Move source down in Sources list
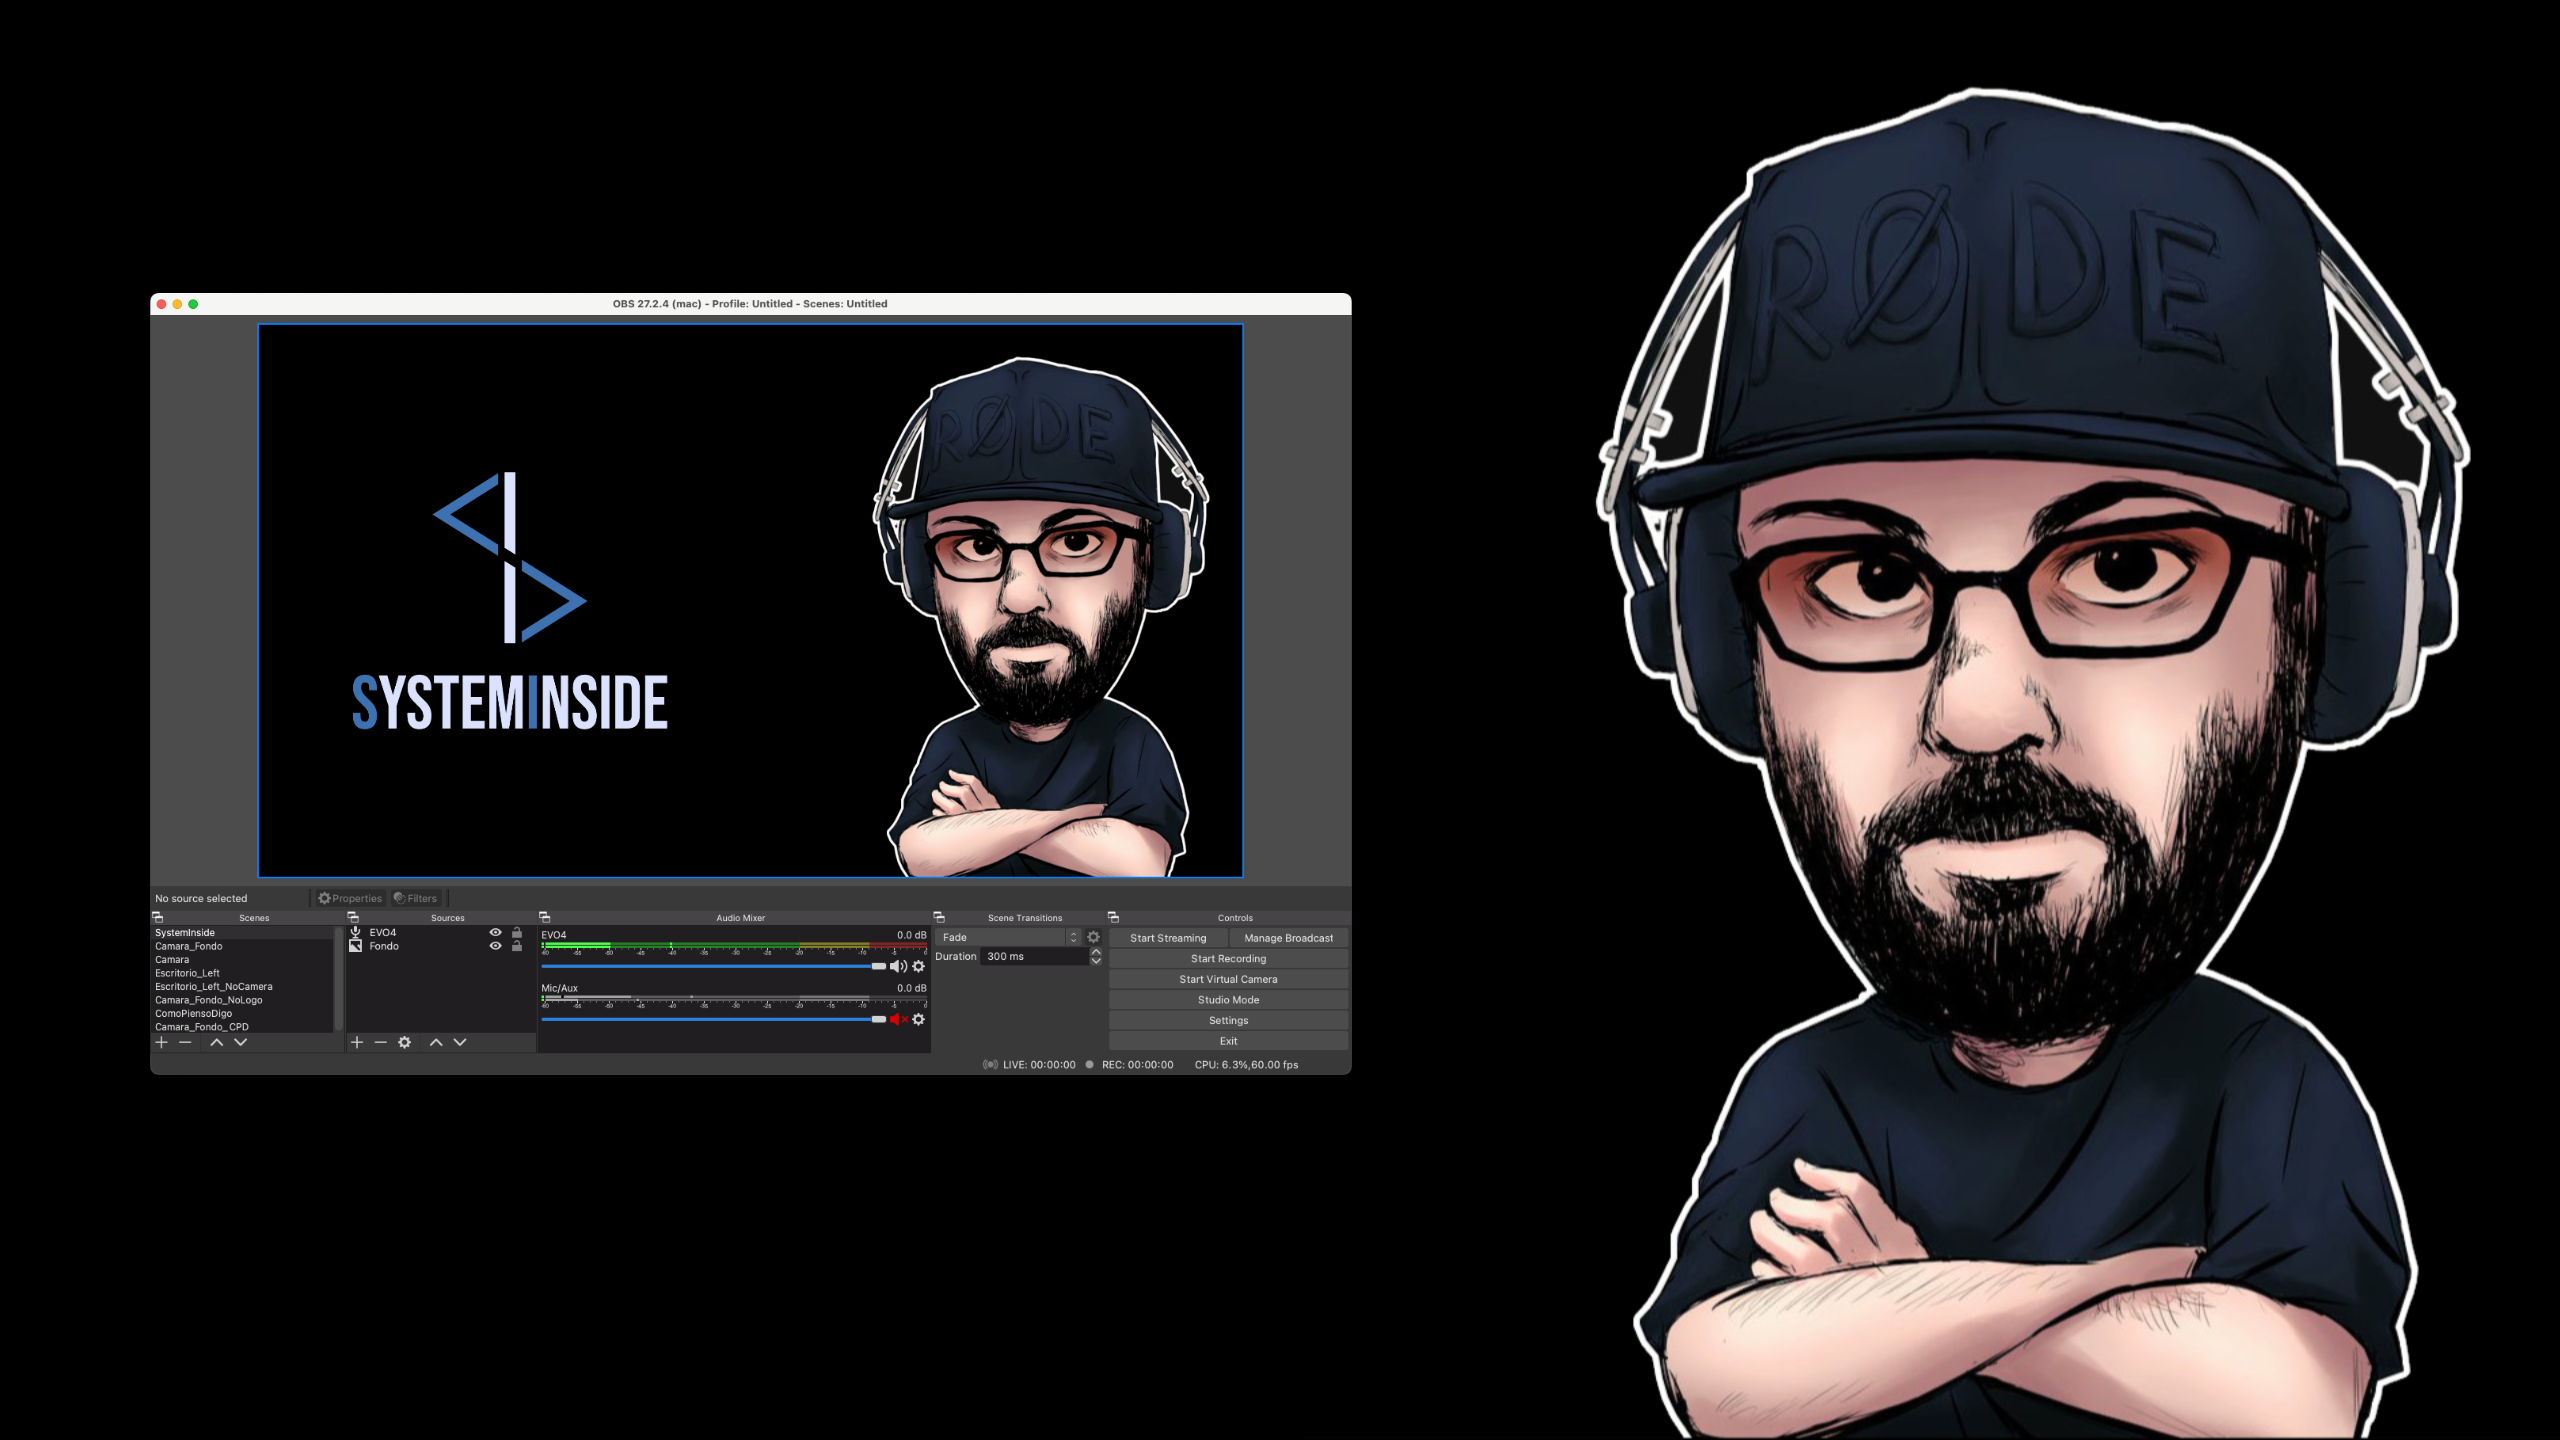 click(460, 1042)
